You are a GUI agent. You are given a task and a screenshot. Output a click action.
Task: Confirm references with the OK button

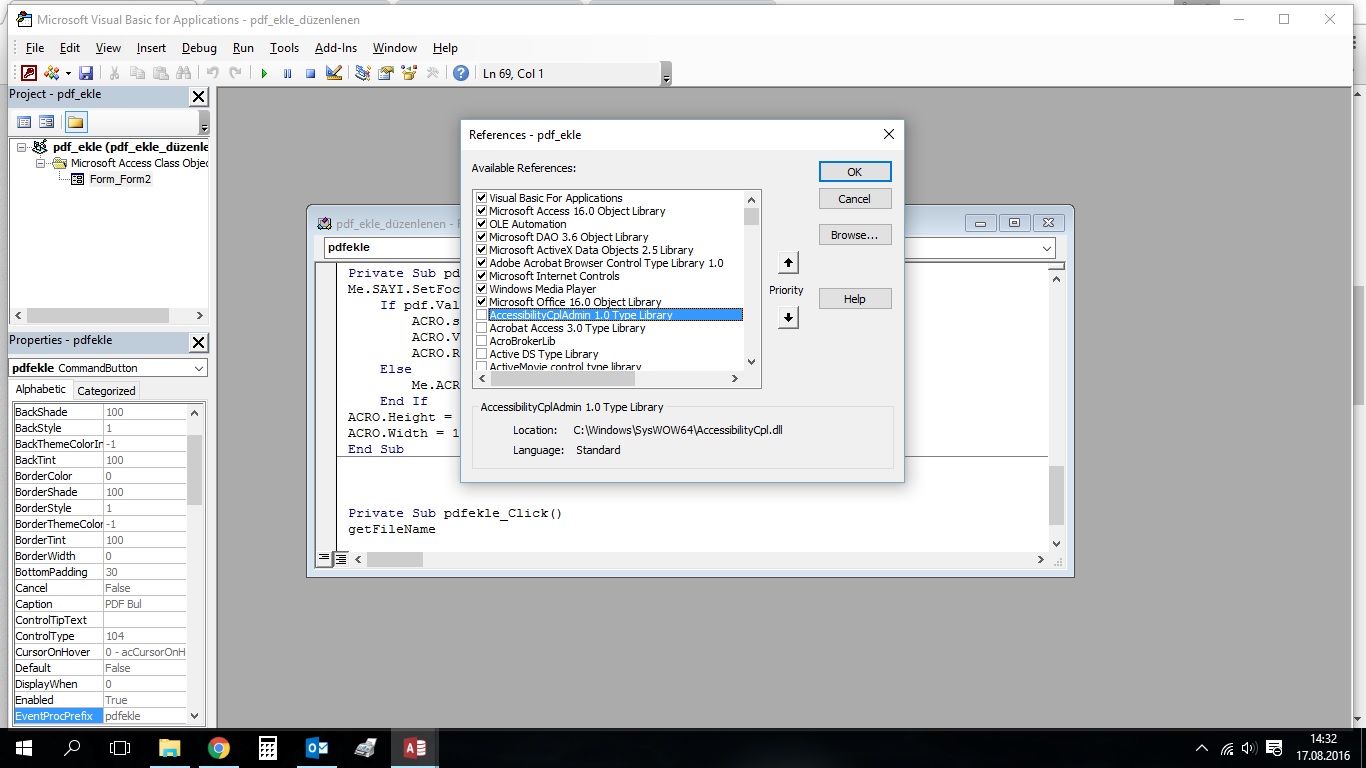coord(854,172)
